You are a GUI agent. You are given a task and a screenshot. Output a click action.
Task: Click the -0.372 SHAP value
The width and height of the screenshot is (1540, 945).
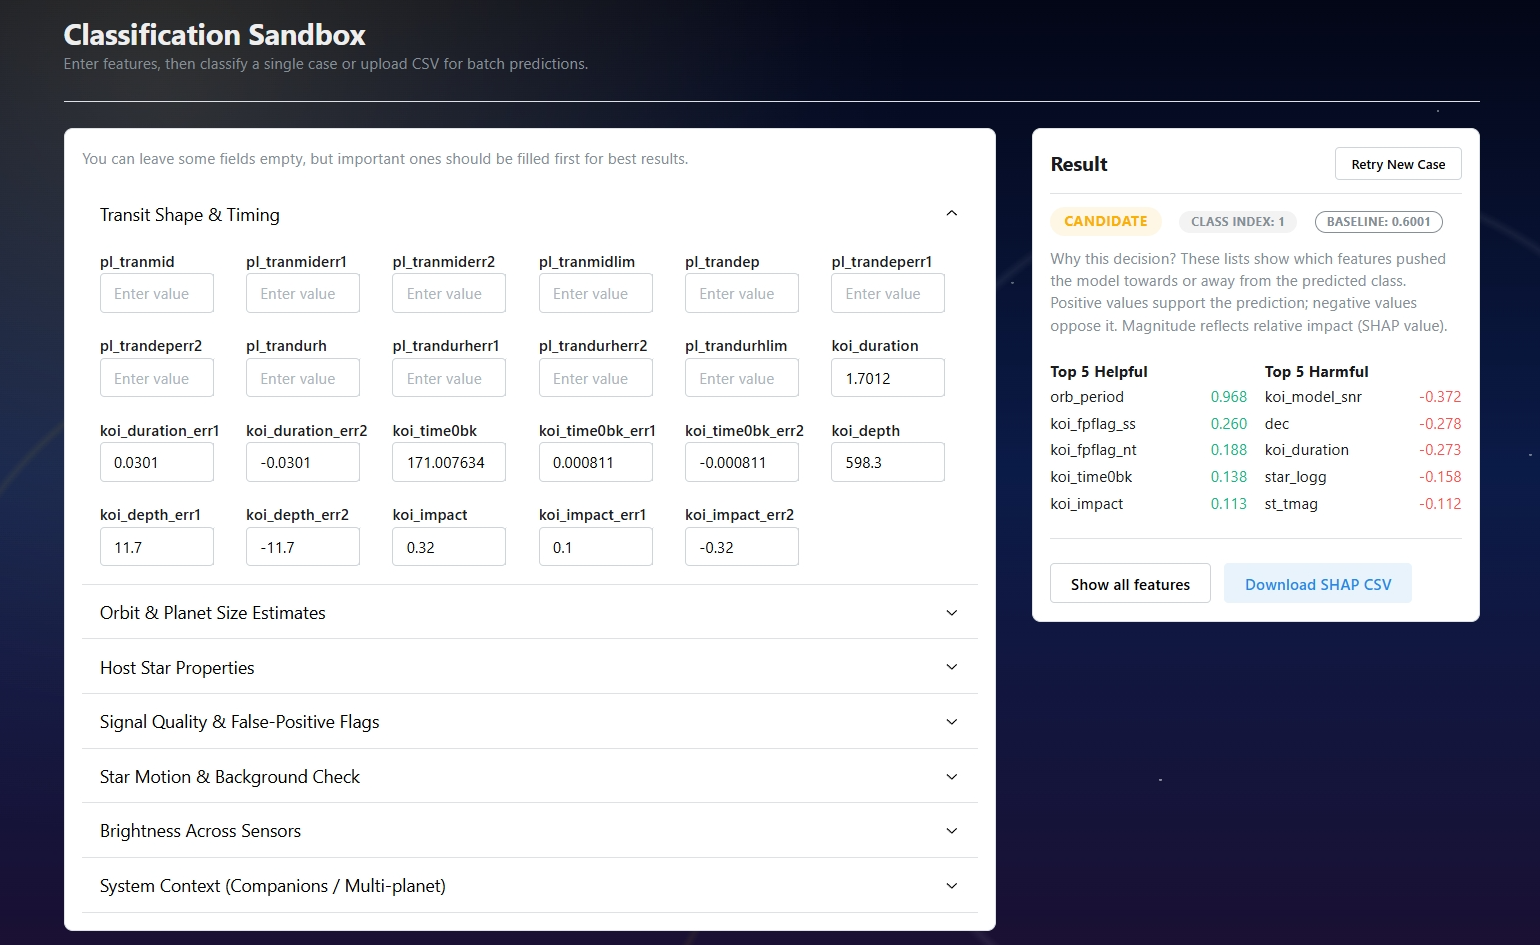click(x=1440, y=397)
